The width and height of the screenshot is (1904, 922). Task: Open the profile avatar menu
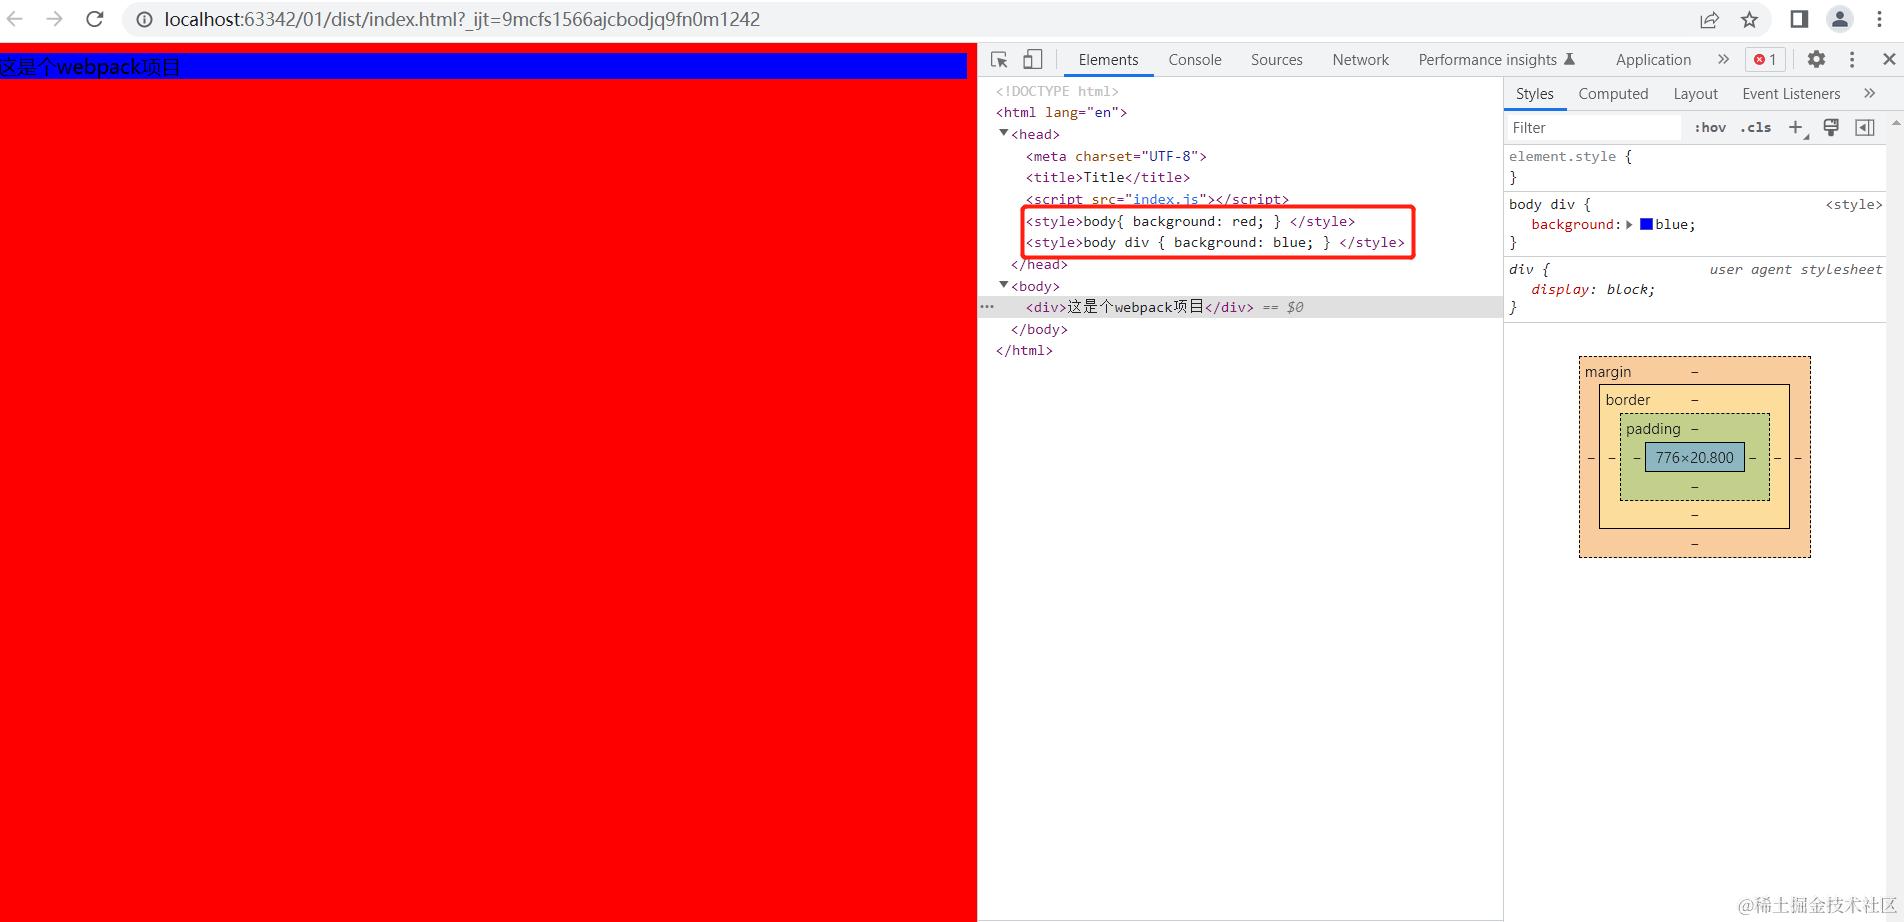(x=1840, y=19)
